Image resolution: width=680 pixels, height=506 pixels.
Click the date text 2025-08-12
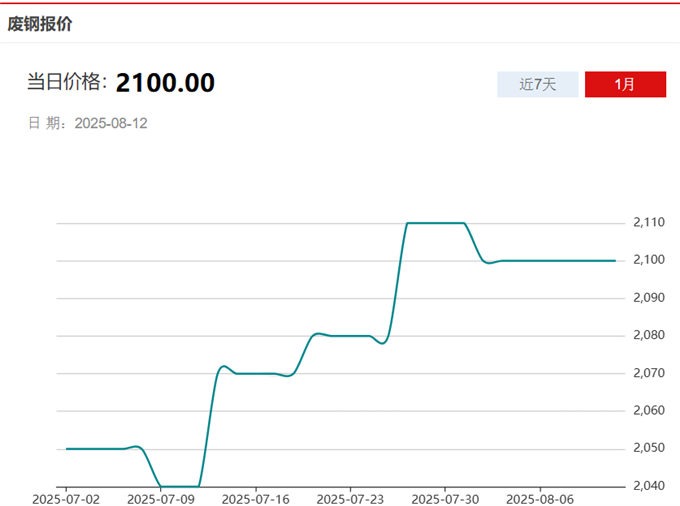point(111,124)
